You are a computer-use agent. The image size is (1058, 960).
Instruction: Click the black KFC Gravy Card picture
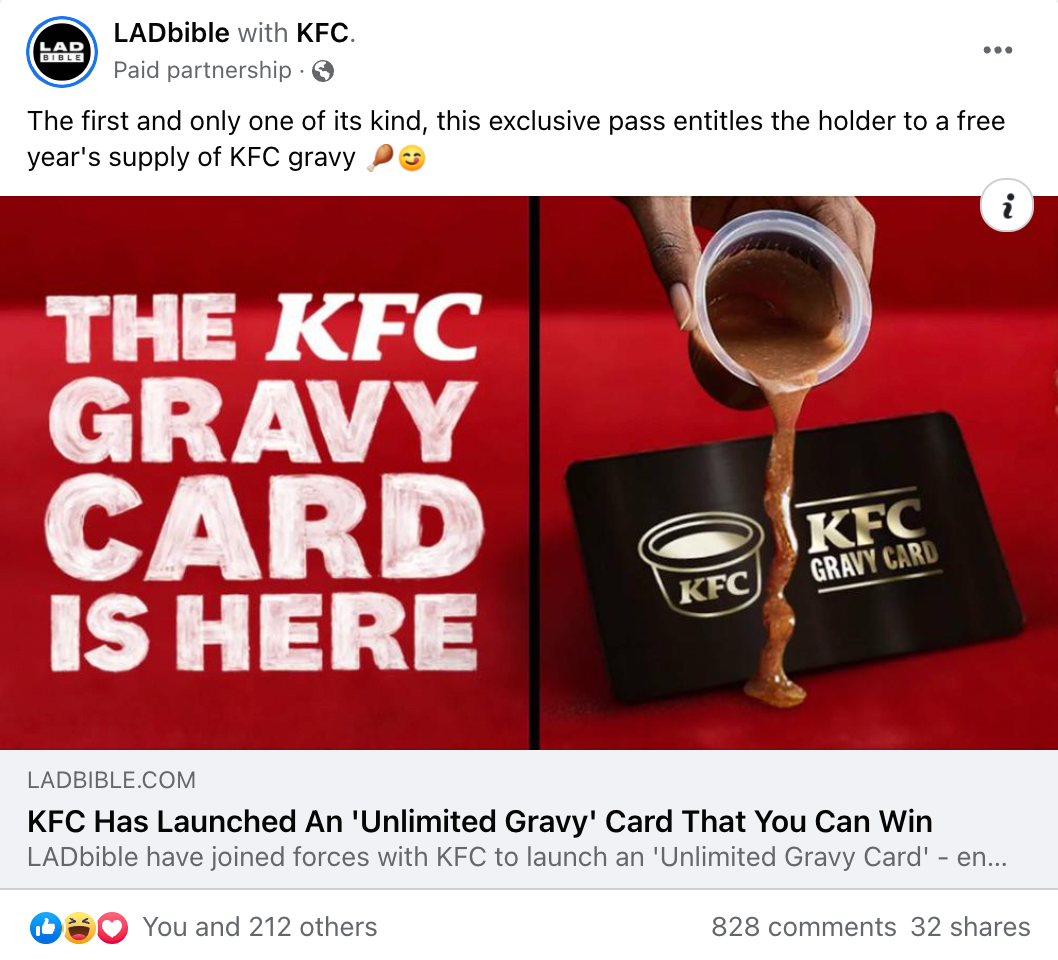click(793, 559)
